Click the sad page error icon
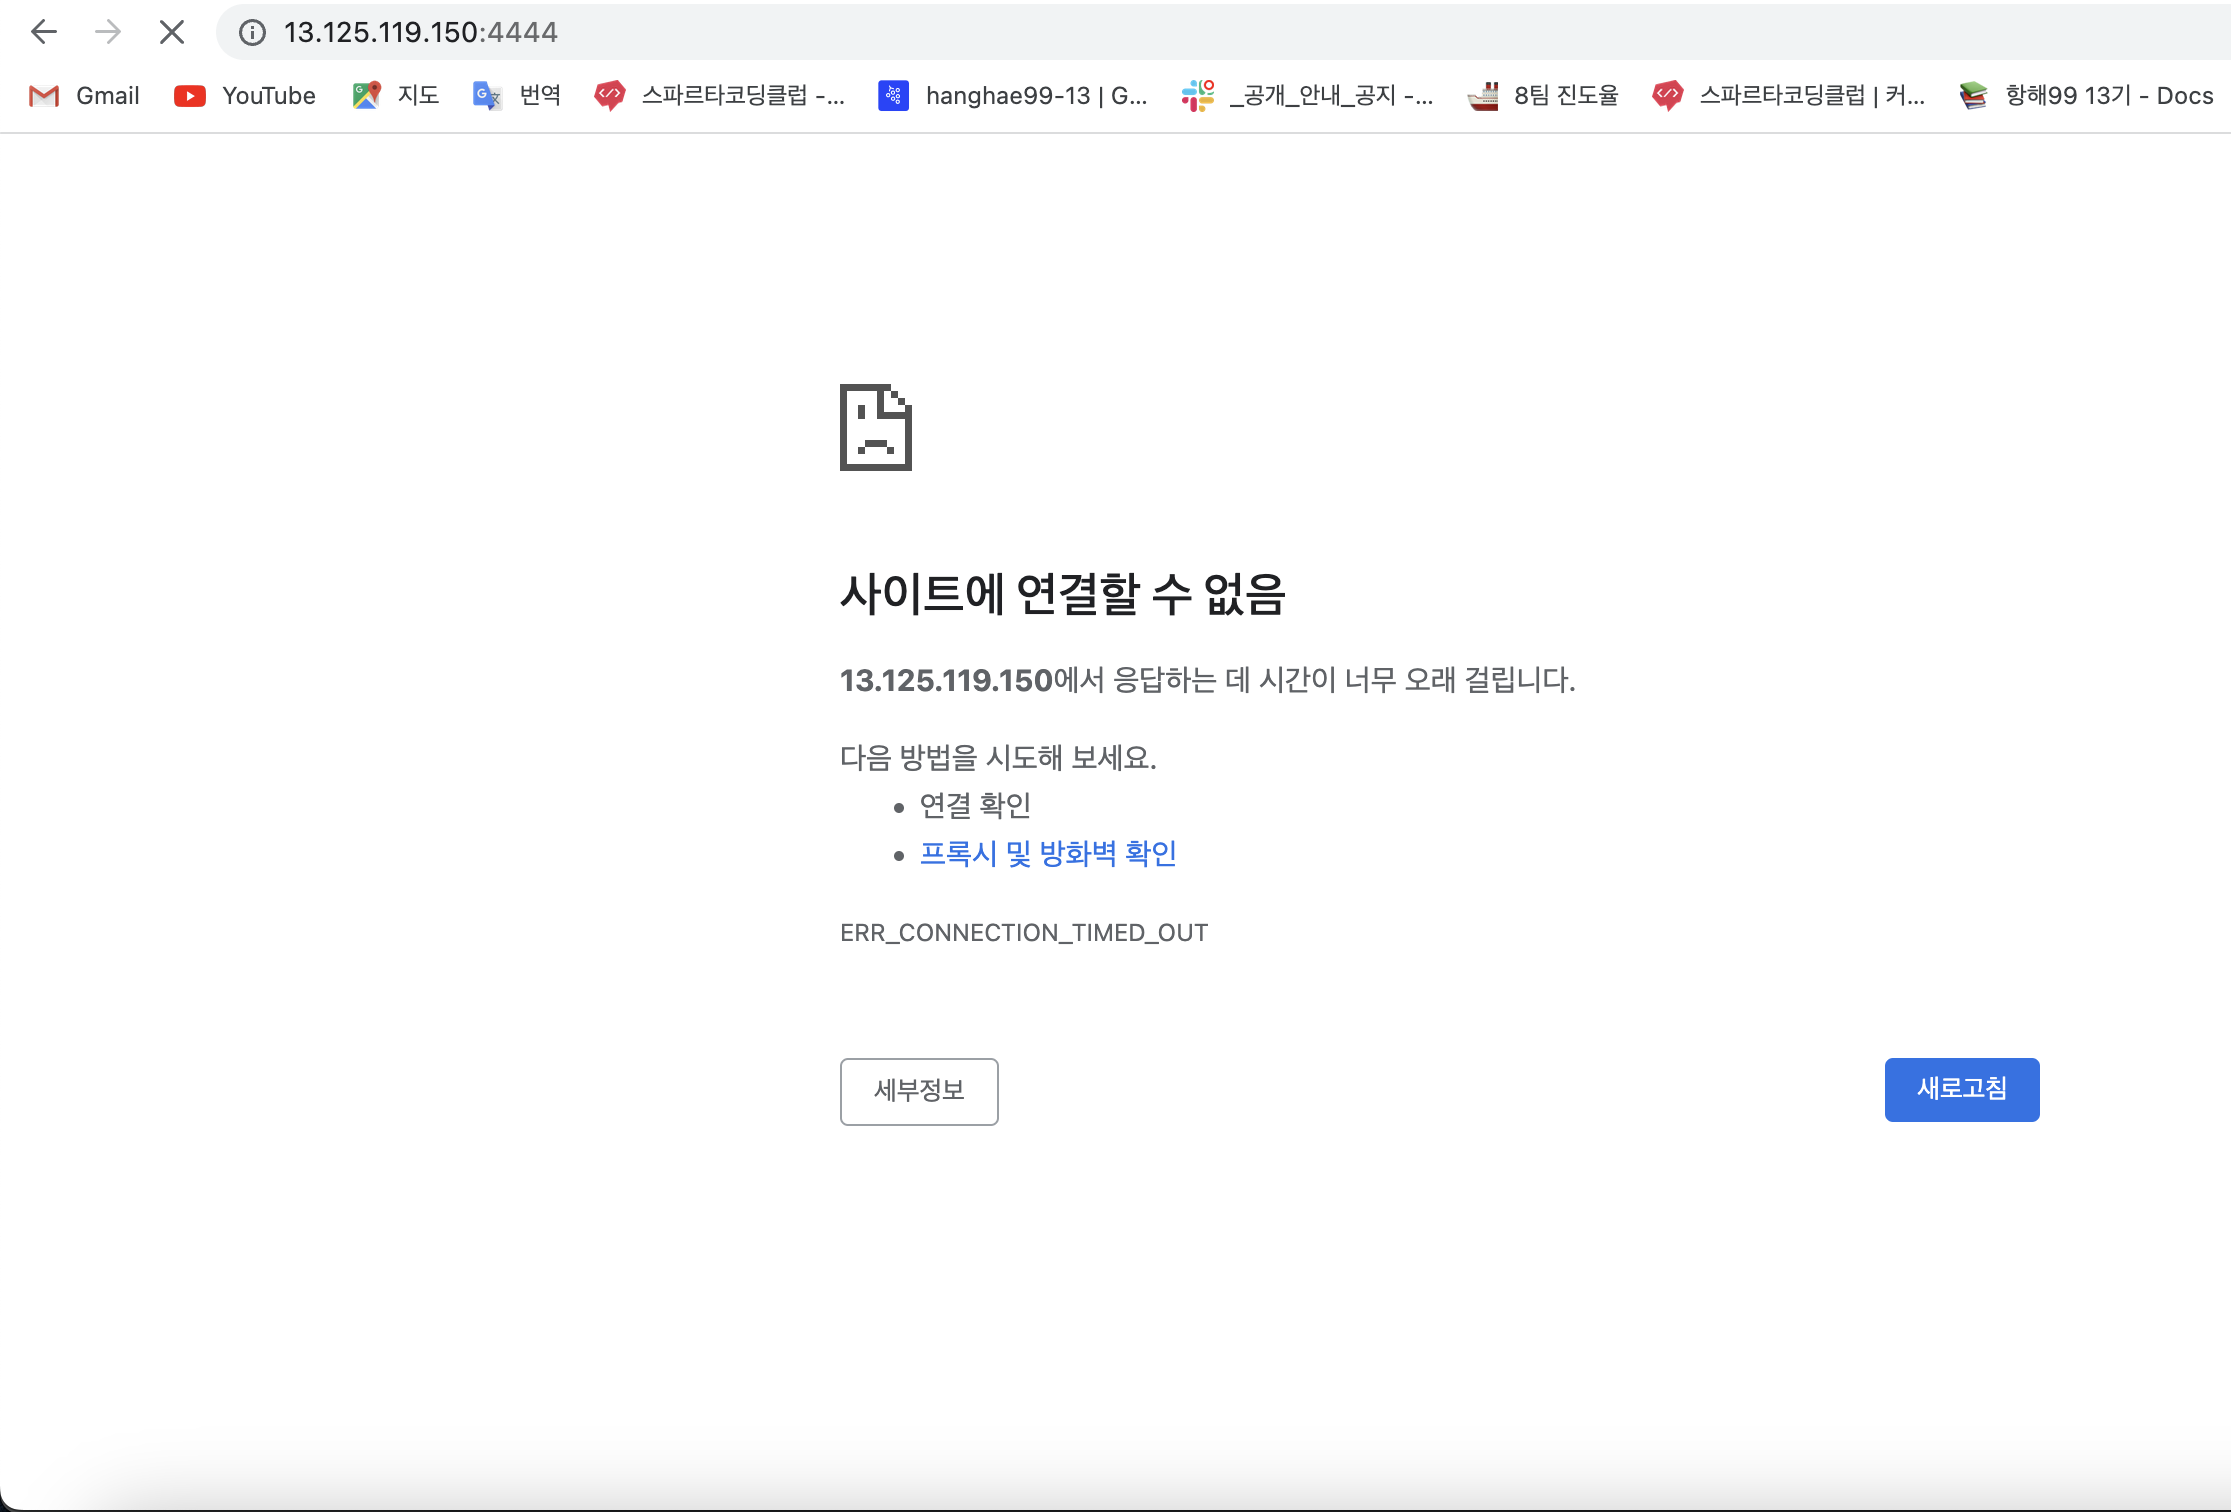 [876, 427]
